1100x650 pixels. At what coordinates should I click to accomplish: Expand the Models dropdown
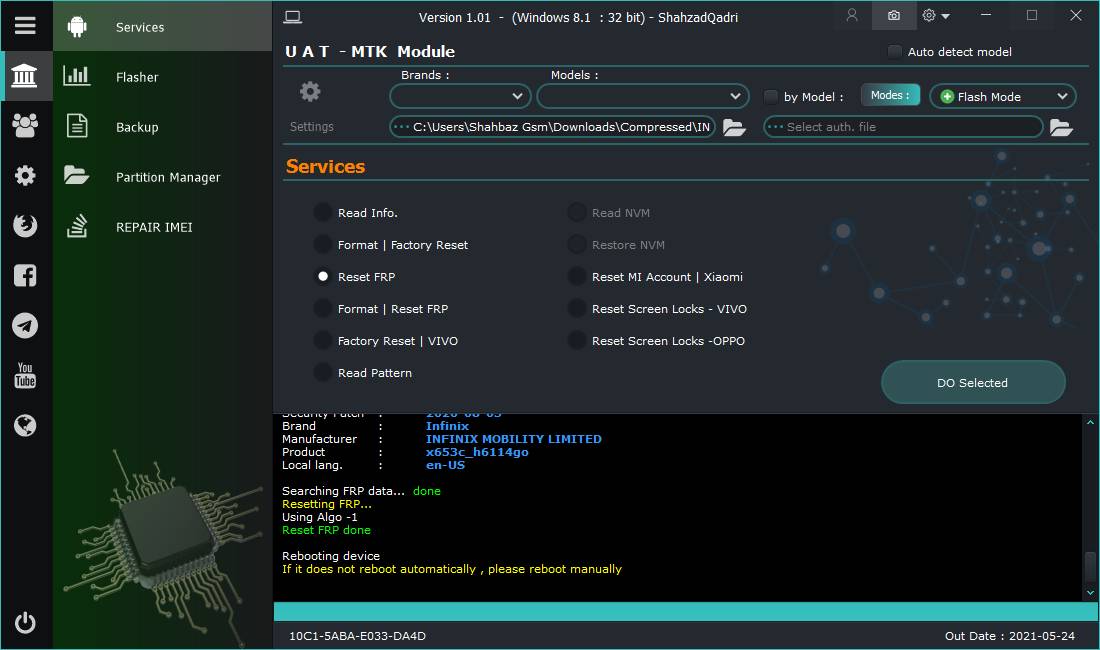click(x=643, y=96)
